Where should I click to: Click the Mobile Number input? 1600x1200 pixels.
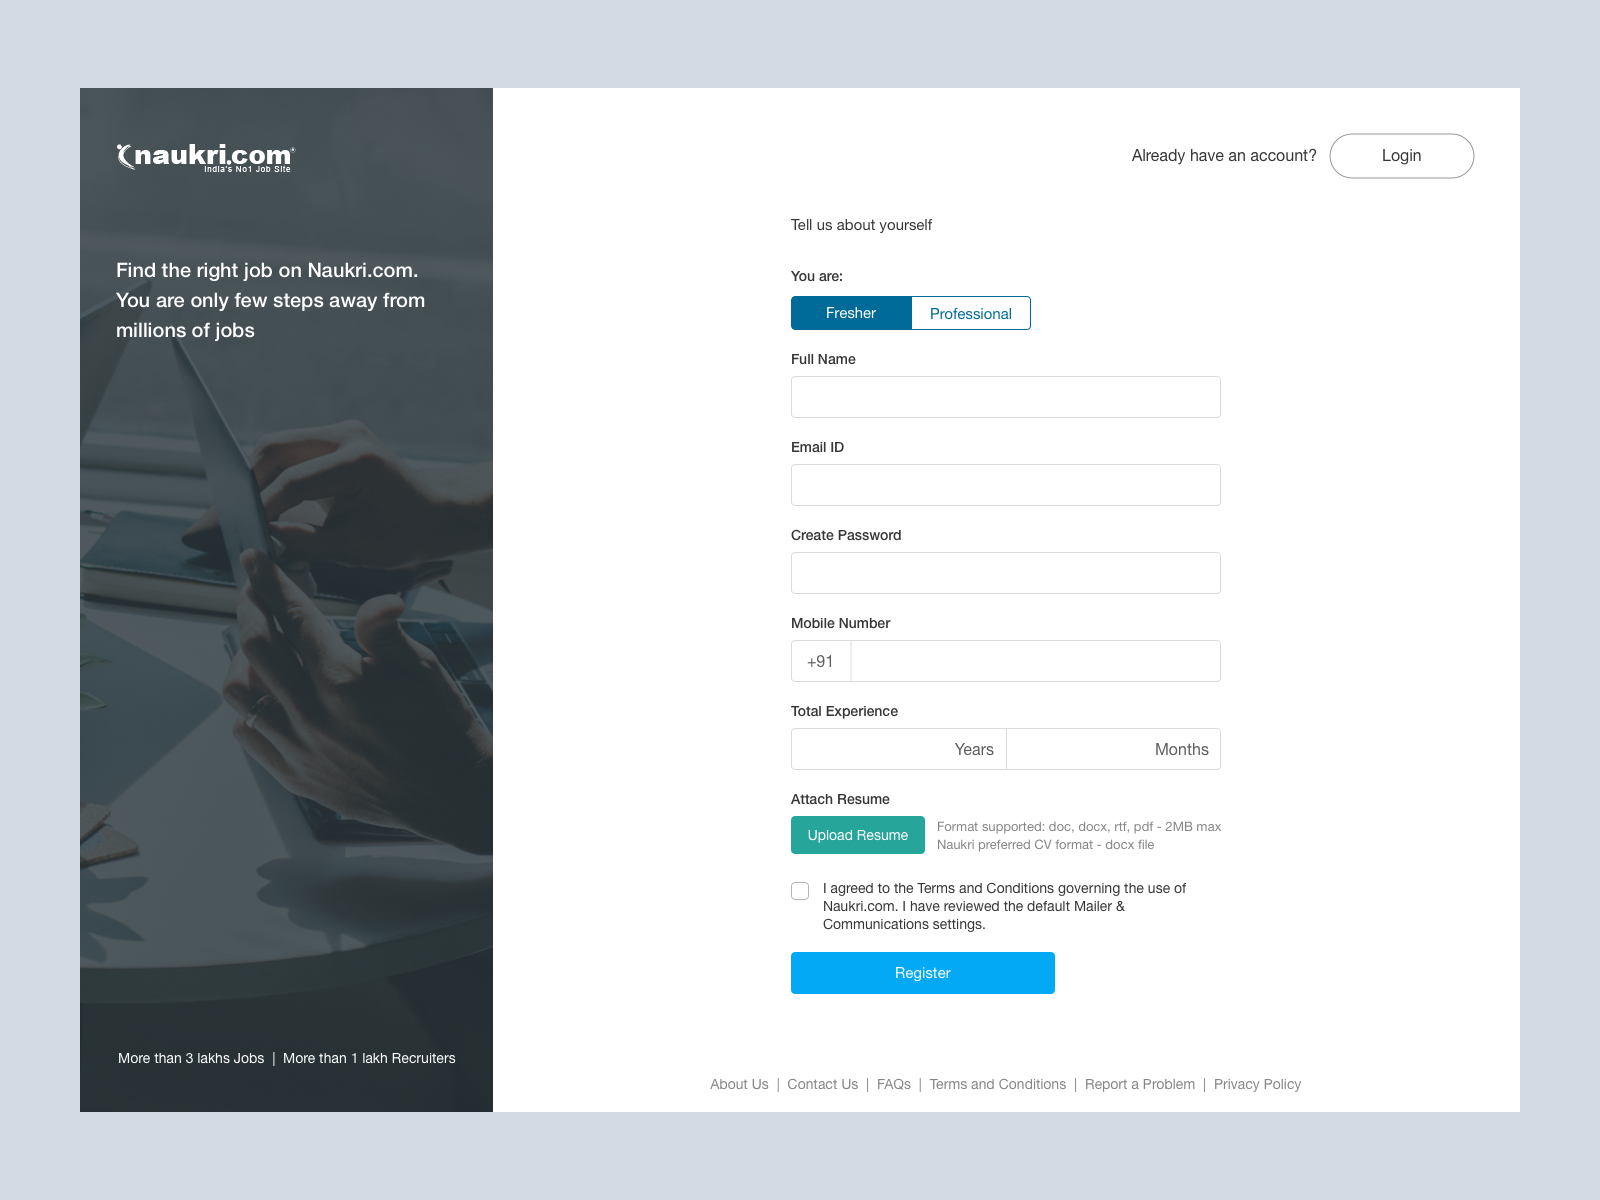point(1035,661)
